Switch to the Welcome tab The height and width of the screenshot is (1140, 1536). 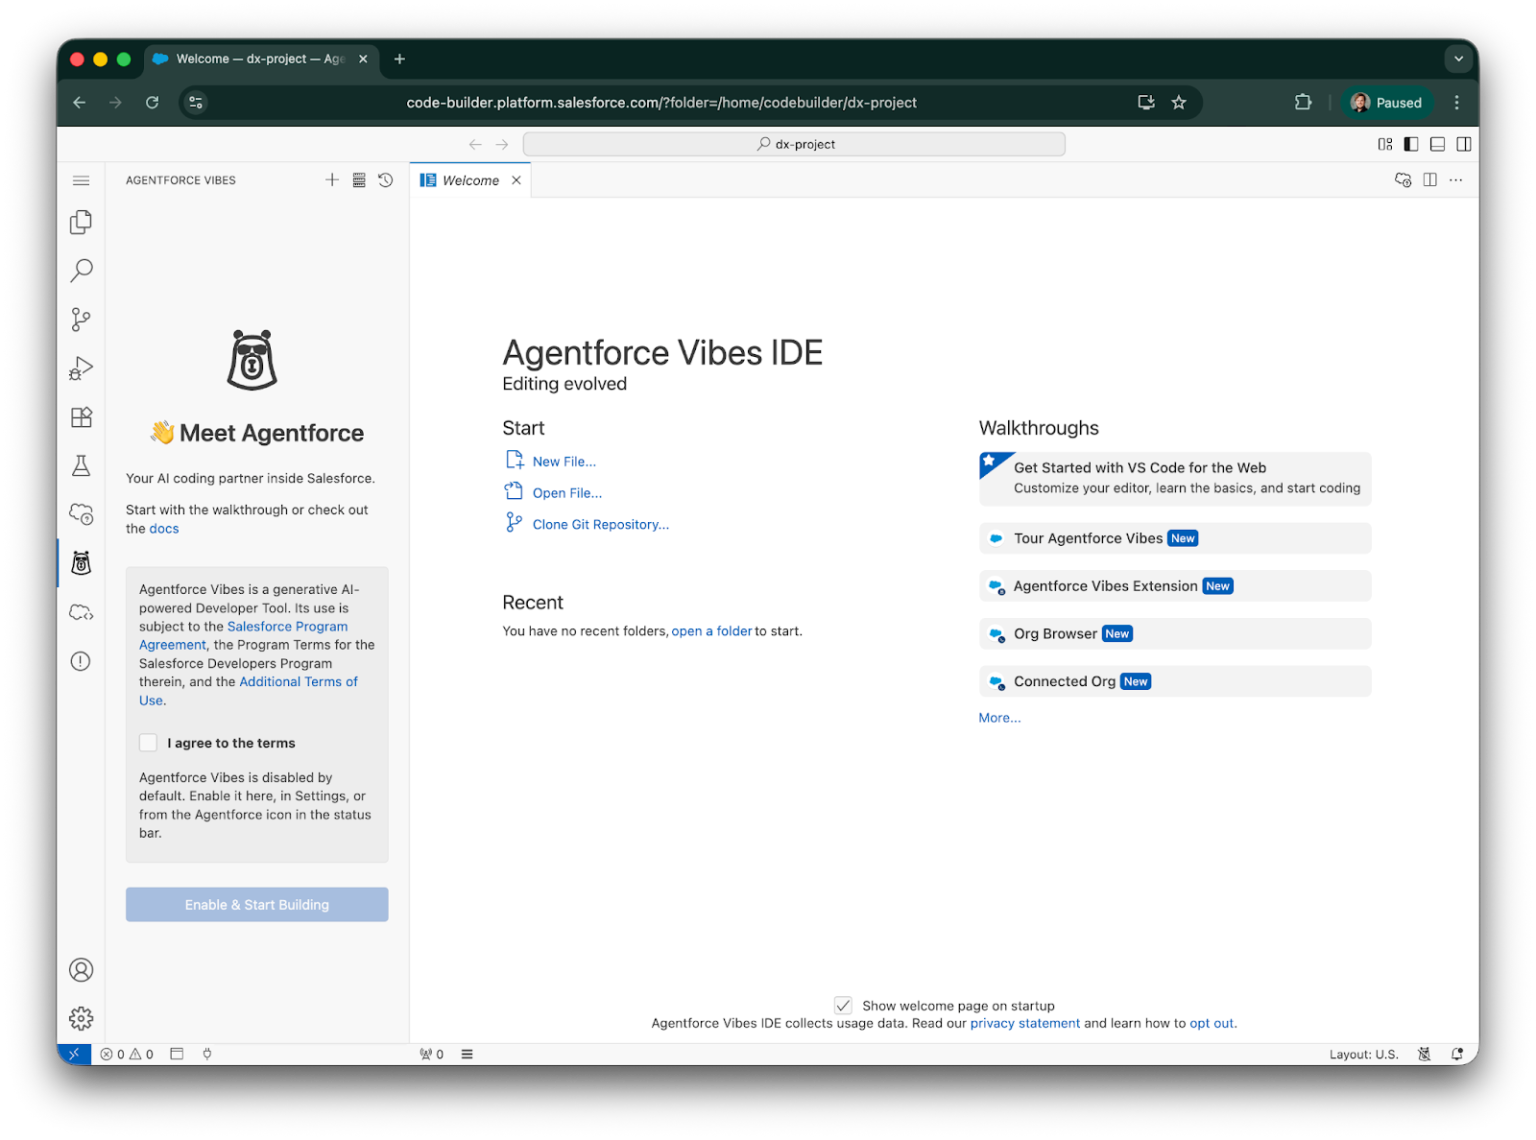(x=470, y=180)
